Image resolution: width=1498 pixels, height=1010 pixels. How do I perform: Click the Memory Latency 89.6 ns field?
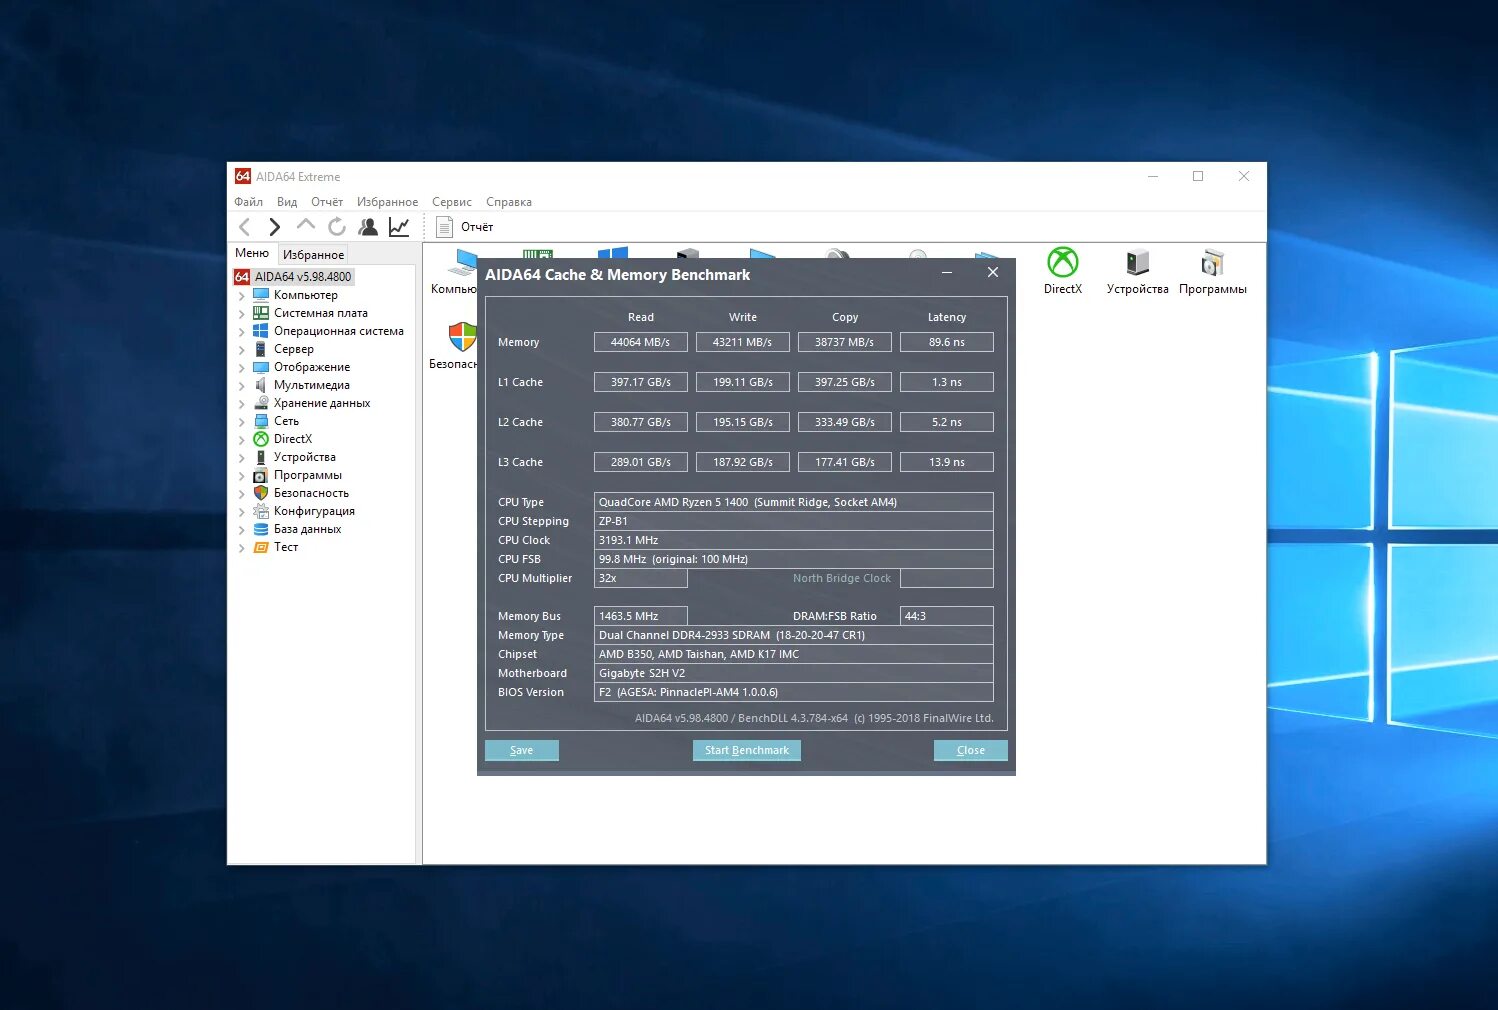(x=947, y=342)
